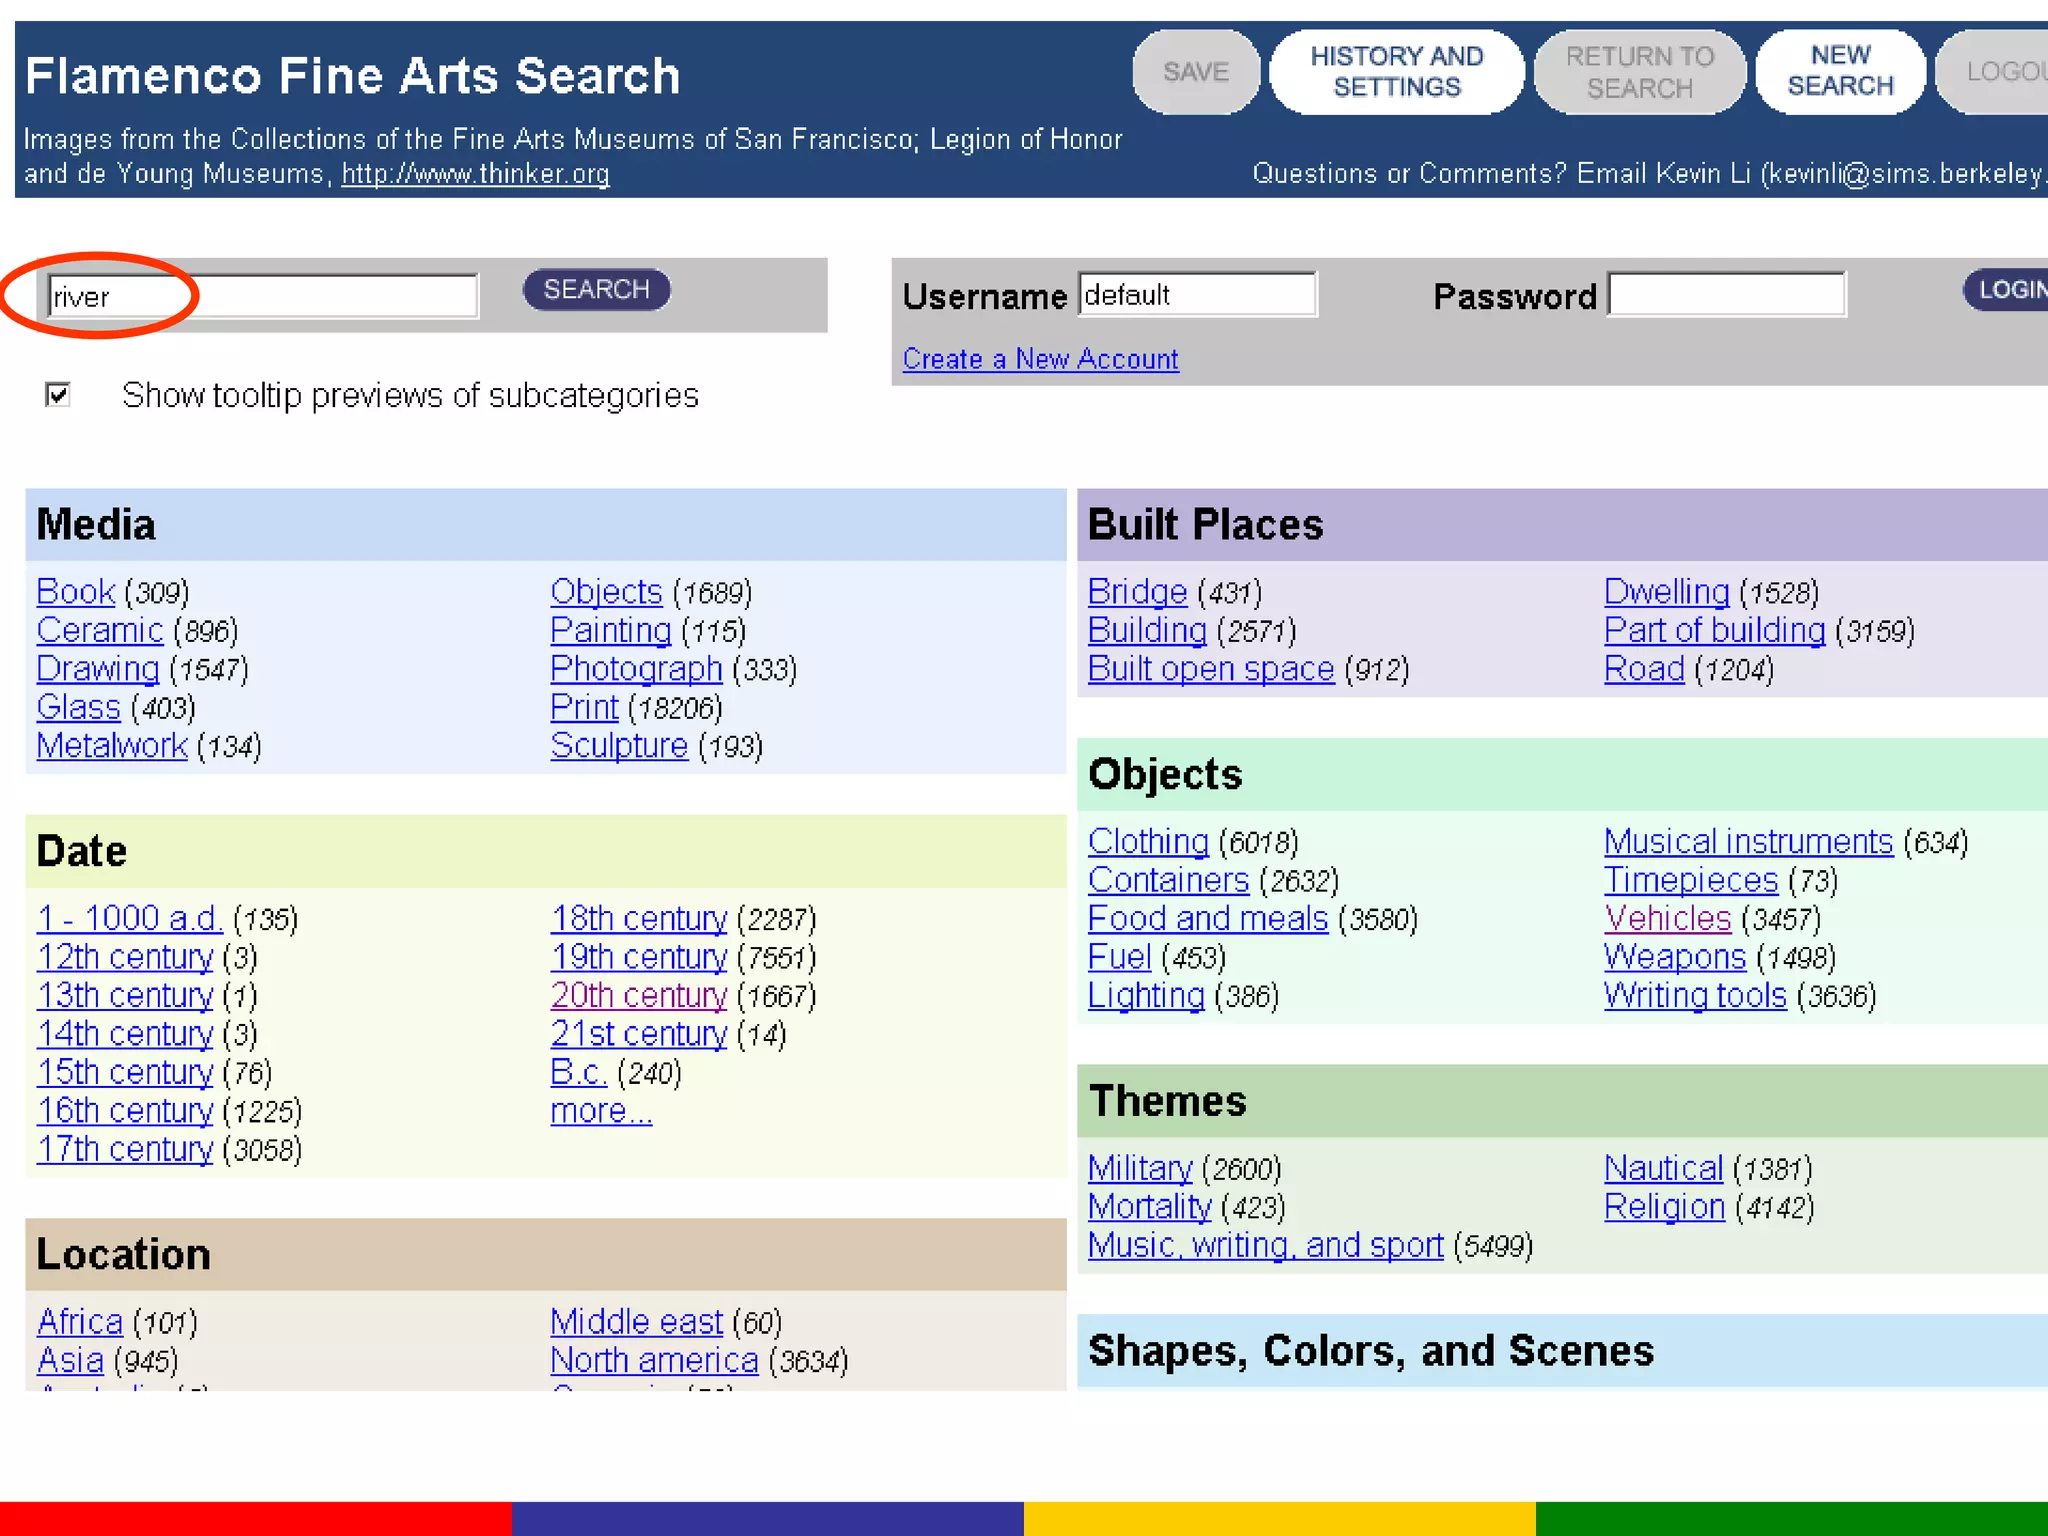Toggle the tooltip previews checkbox

tap(58, 395)
